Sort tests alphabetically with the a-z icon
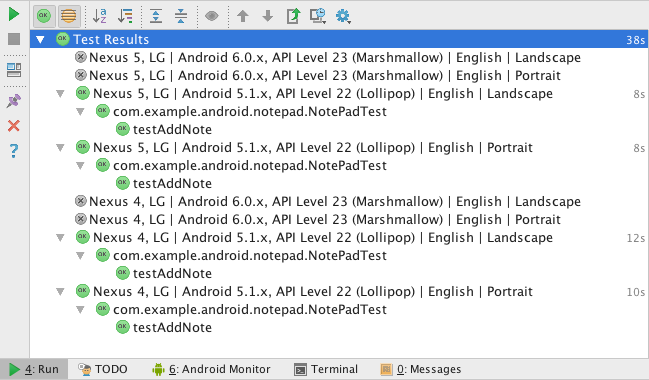The image size is (649, 380). (x=100, y=16)
